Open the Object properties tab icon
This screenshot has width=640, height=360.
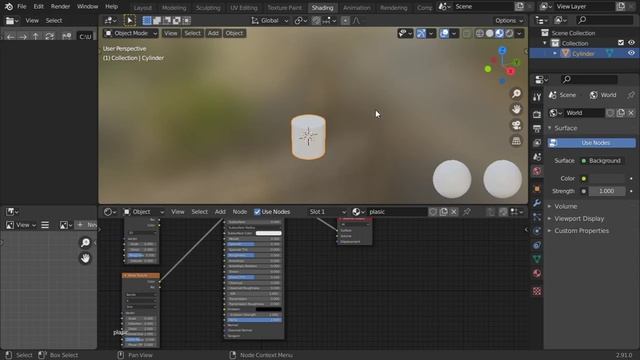point(537,189)
